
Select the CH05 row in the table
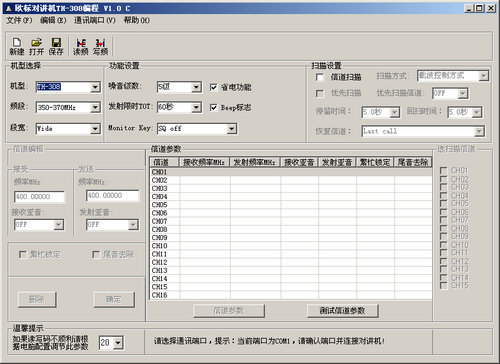291,205
